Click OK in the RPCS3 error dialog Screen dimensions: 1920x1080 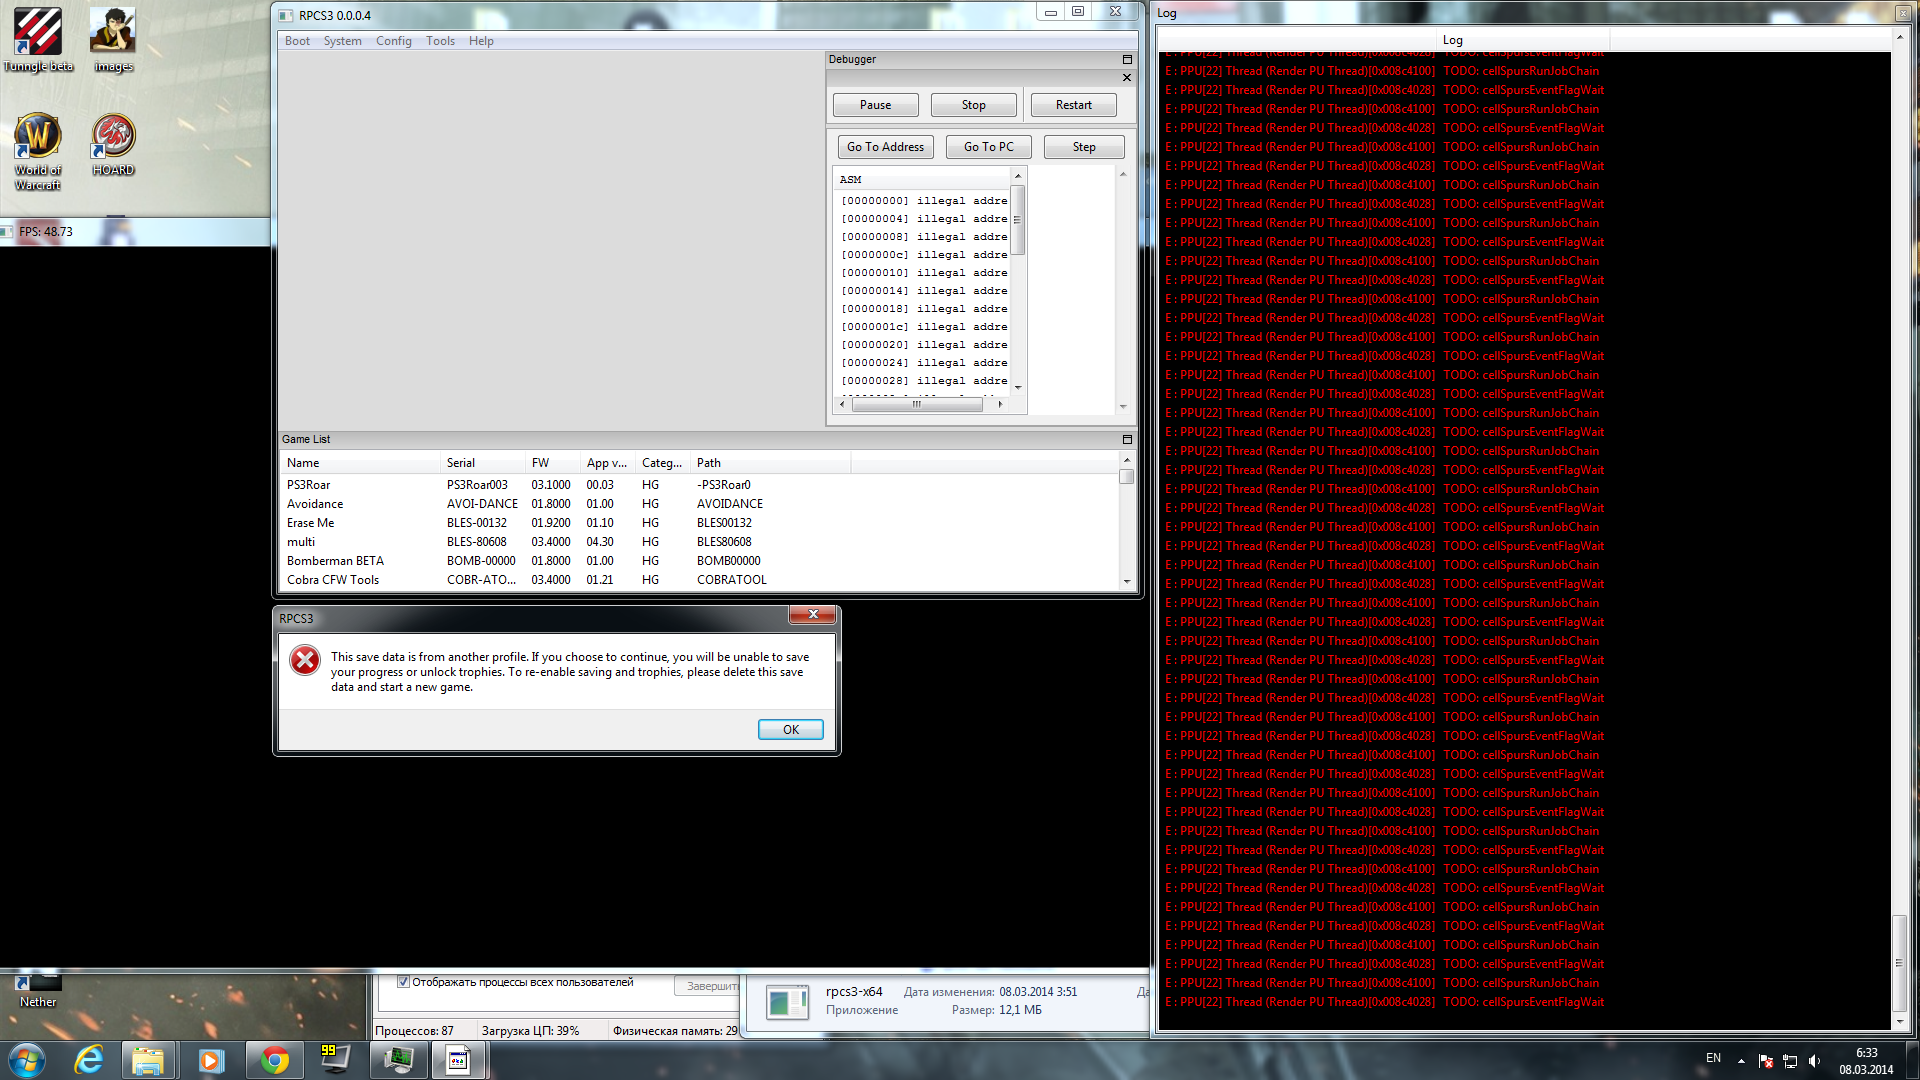(790, 730)
